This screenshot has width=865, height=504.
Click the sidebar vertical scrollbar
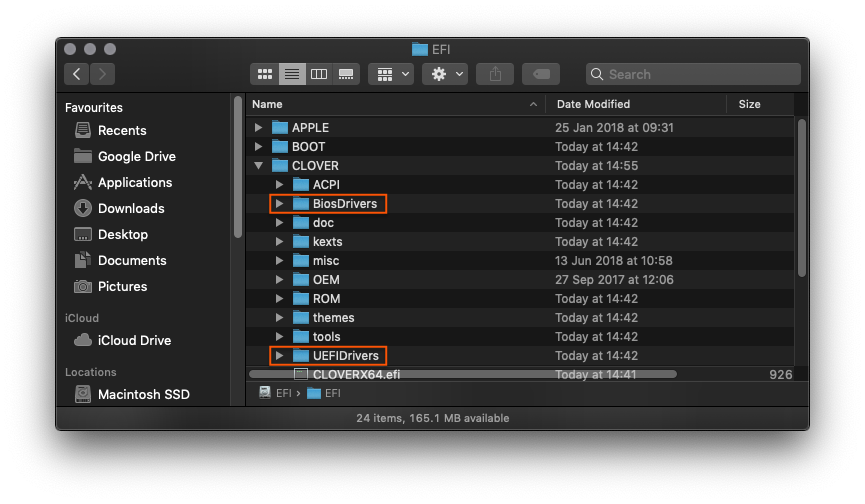click(238, 167)
